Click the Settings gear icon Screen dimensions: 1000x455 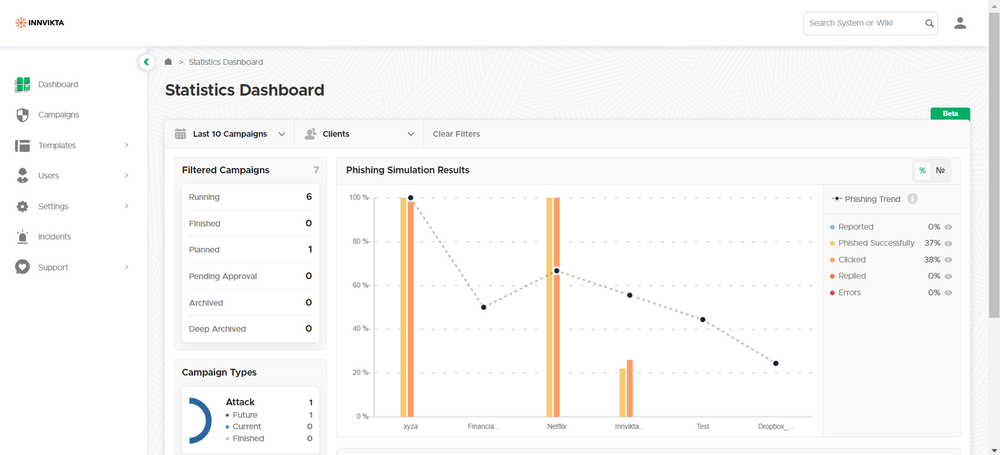coord(22,206)
